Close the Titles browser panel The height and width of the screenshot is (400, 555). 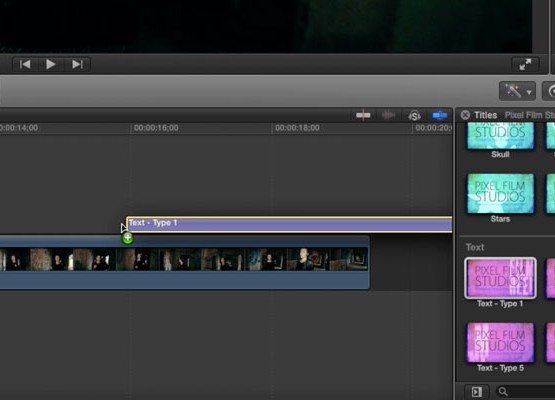465,115
